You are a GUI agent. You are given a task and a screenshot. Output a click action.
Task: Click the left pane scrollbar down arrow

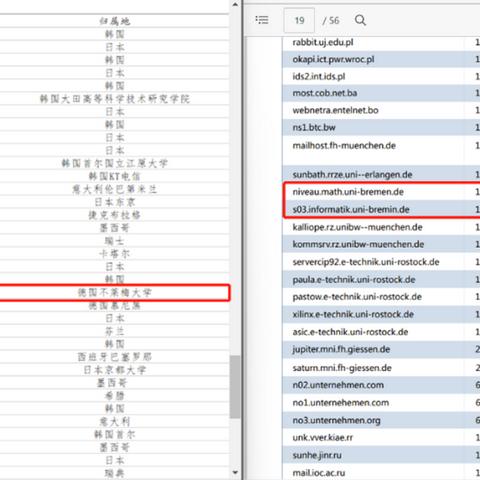[235, 472]
